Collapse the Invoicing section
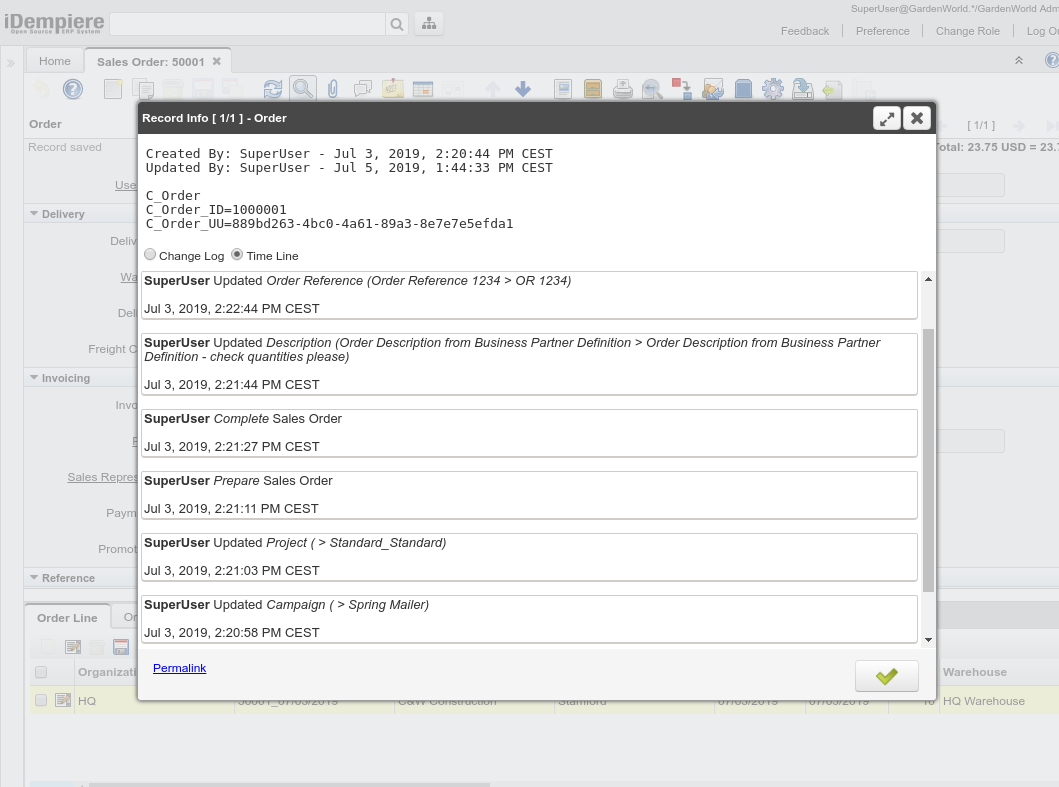 click(33, 377)
